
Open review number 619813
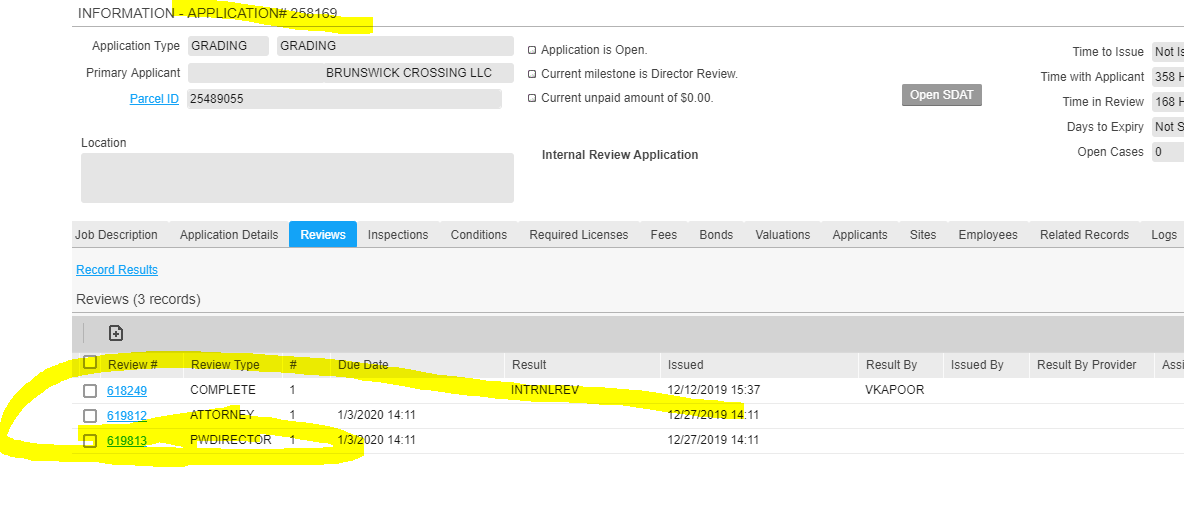click(x=127, y=440)
